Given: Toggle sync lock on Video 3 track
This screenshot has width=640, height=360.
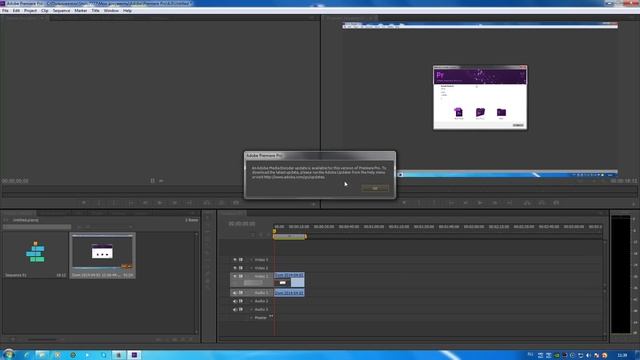Looking at the screenshot, I should (241, 260).
